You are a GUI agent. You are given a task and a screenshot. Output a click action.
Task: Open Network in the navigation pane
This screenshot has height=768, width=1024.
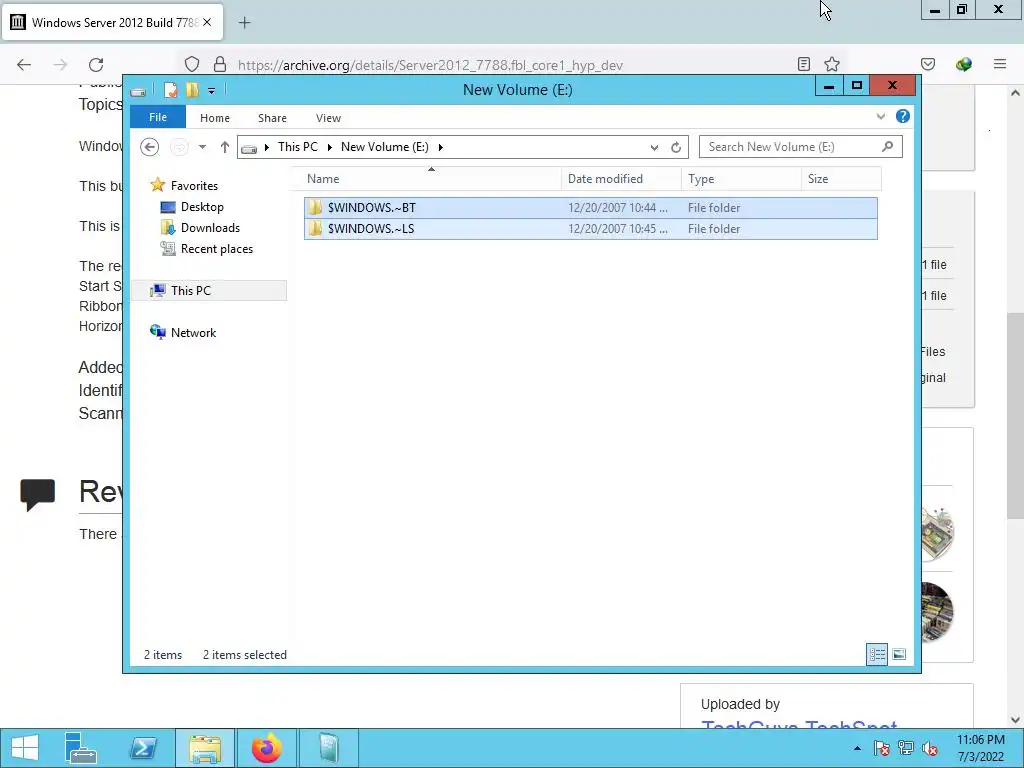tap(193, 332)
